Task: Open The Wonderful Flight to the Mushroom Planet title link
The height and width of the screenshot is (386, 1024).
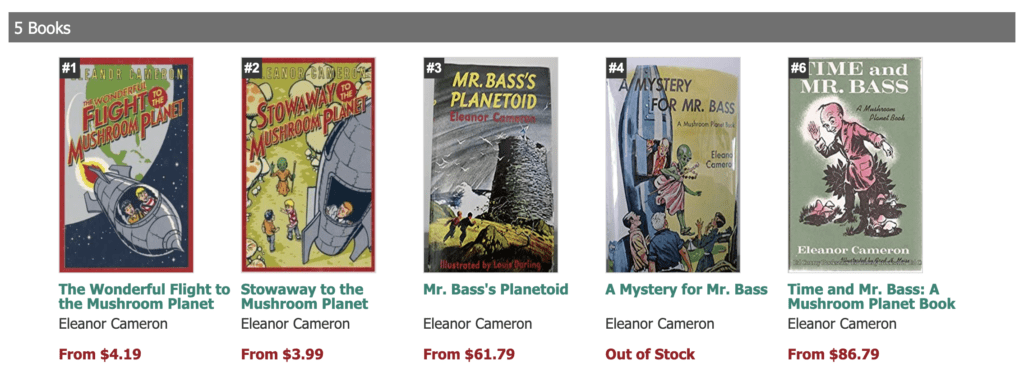Action: (x=144, y=297)
